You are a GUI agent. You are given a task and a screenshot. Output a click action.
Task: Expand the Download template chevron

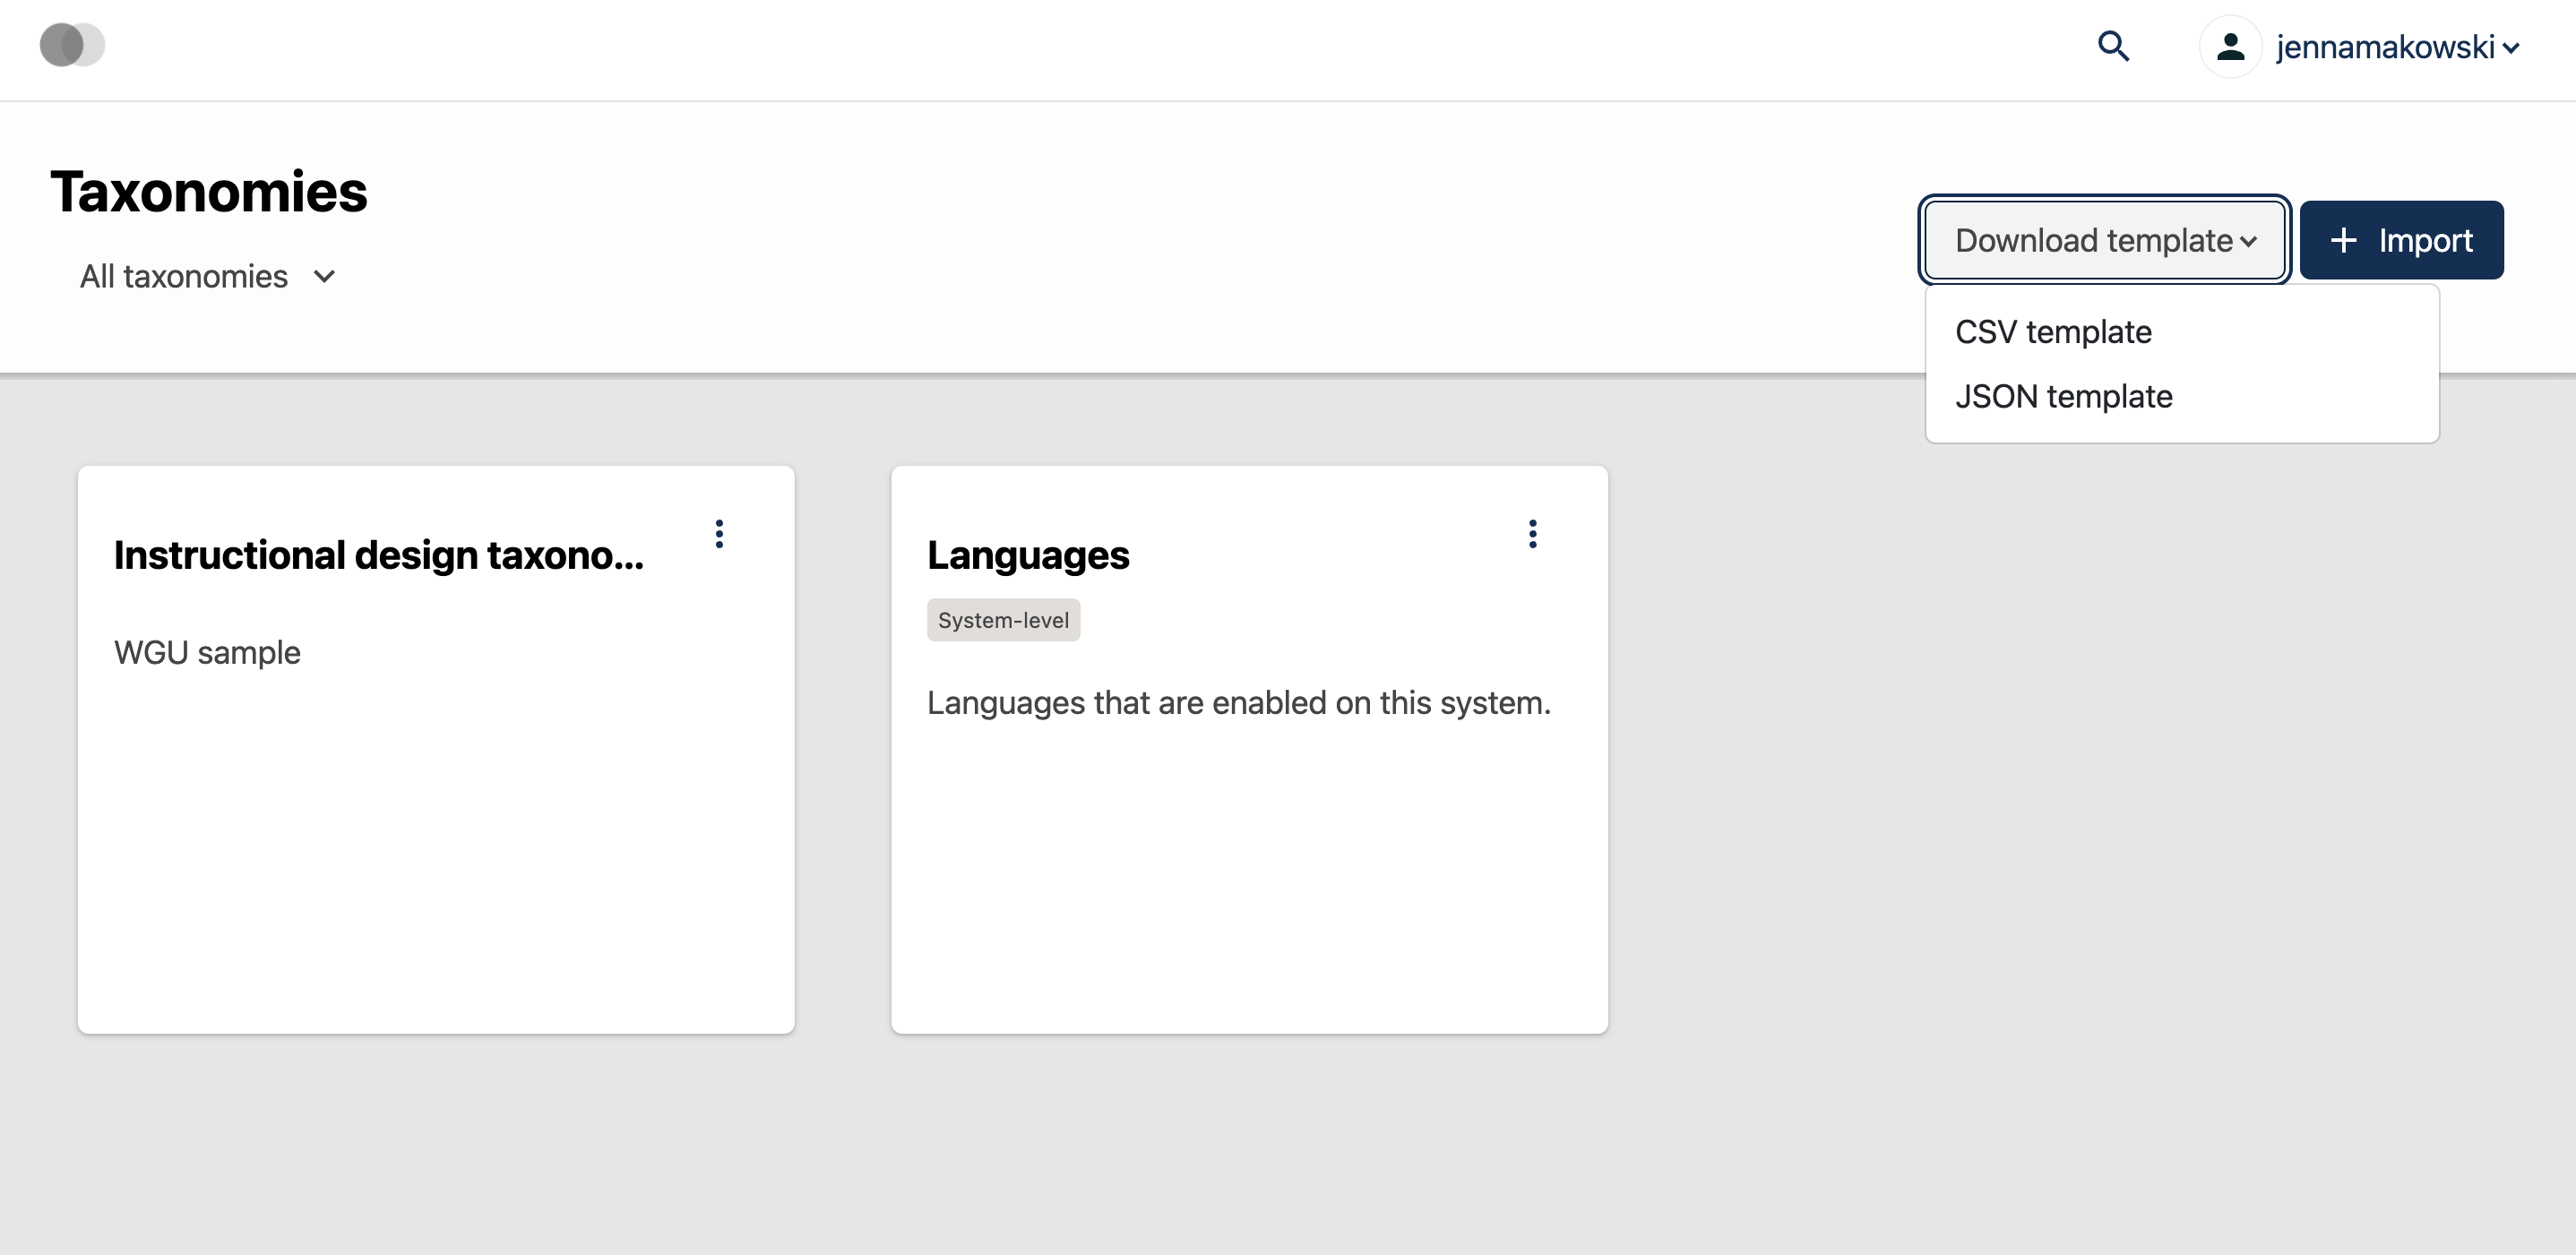pos(2249,241)
